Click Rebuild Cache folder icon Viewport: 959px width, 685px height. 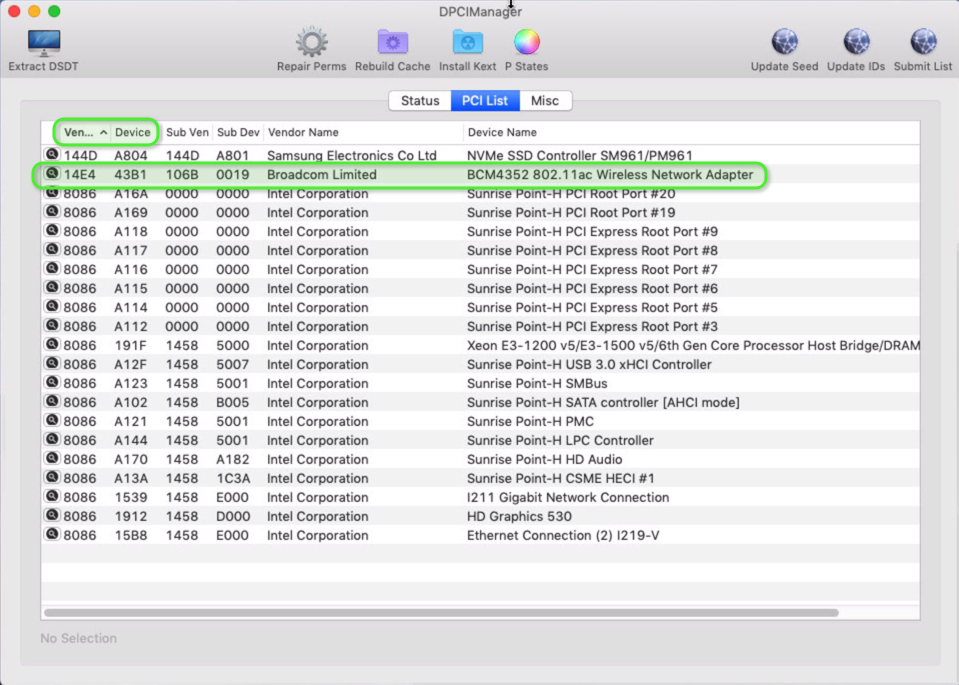[x=392, y=43]
